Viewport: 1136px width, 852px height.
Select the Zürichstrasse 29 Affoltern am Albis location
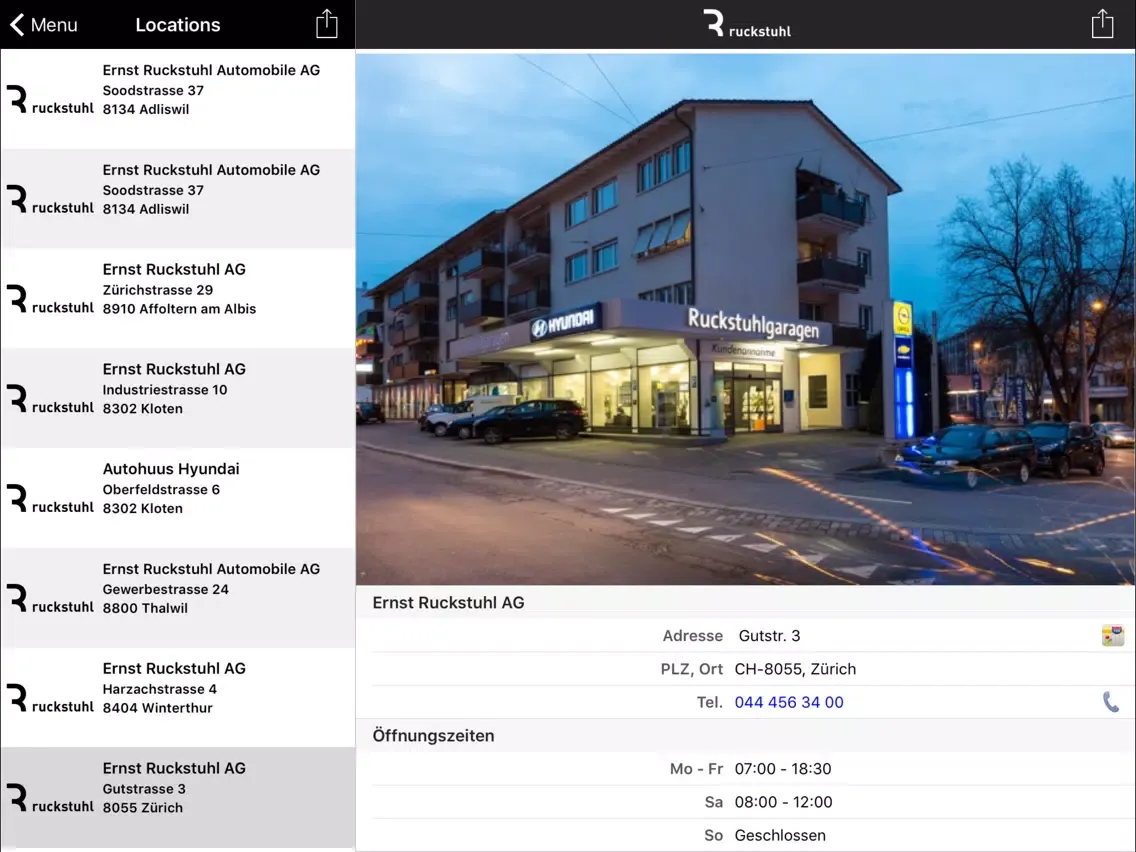pyautogui.click(x=178, y=298)
